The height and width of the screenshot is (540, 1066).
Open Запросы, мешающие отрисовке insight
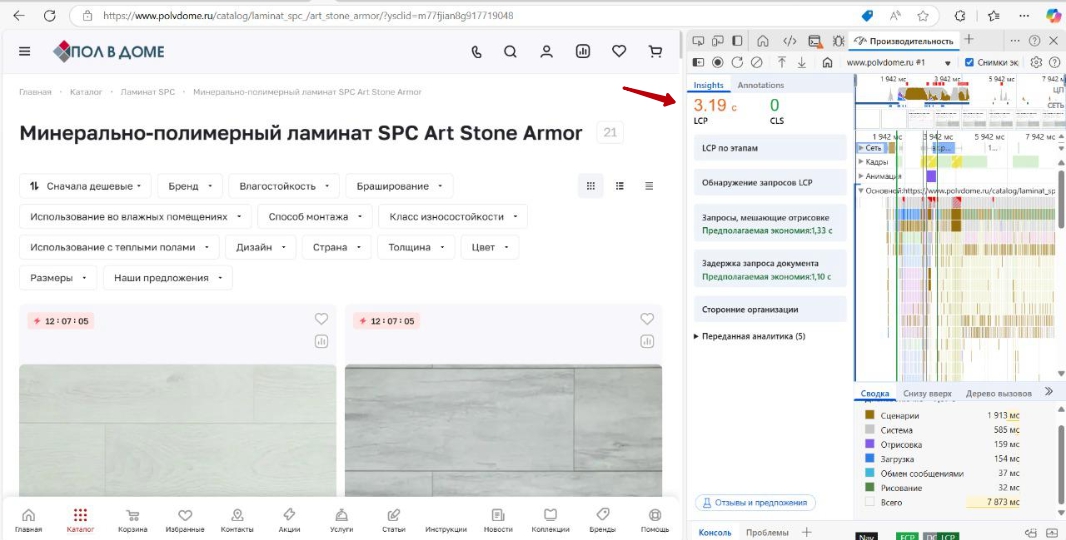[x=770, y=224]
